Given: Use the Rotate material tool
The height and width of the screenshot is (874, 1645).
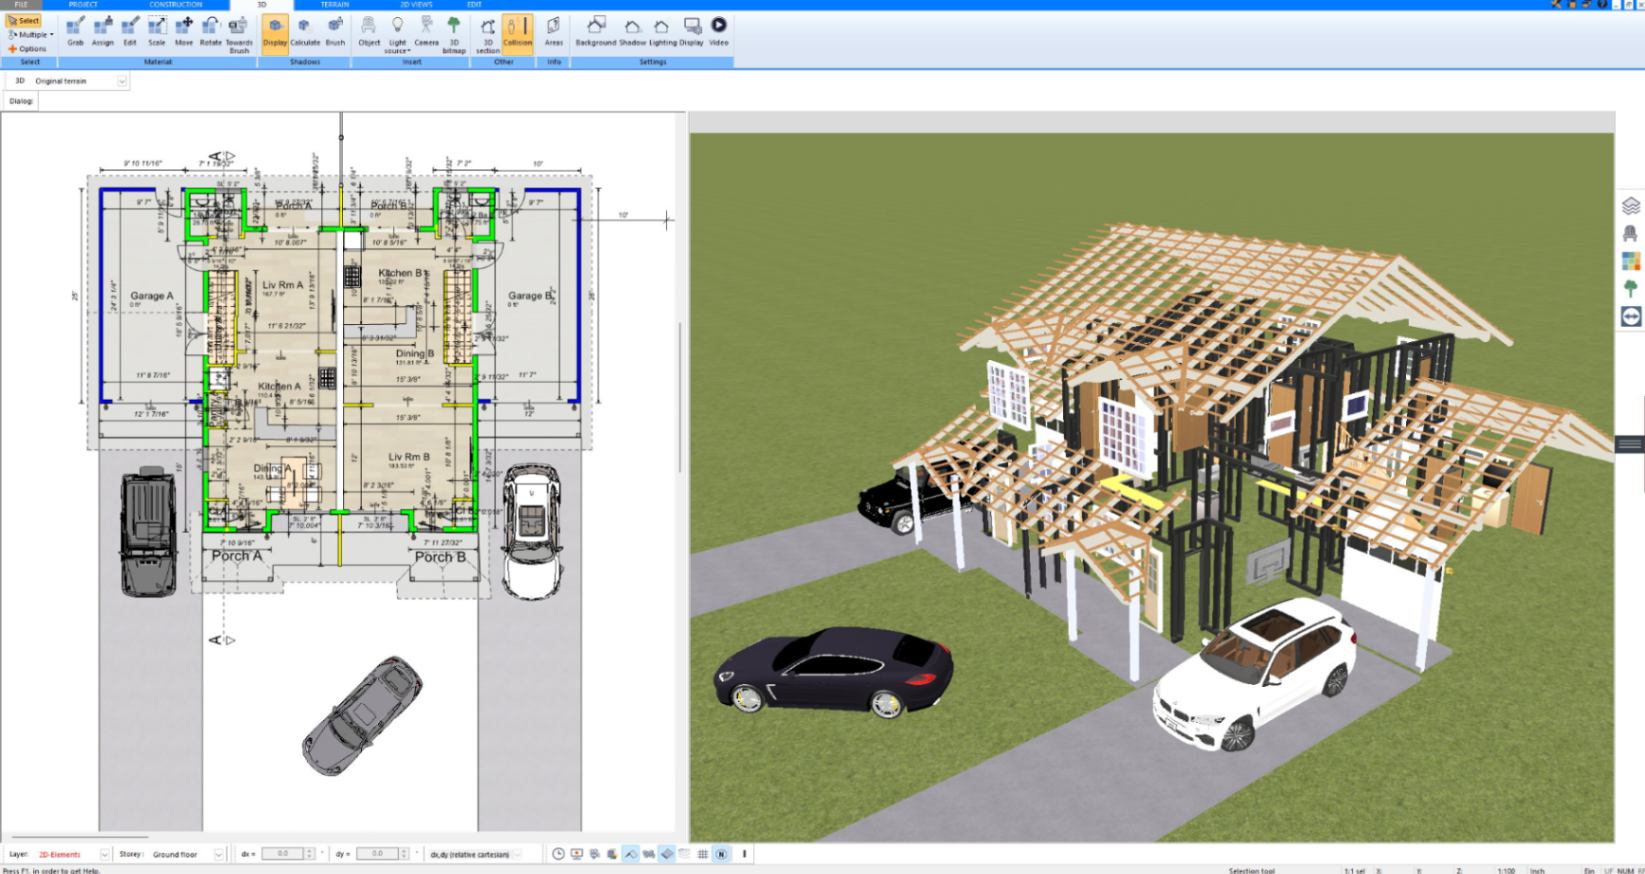Looking at the screenshot, I should point(211,32).
